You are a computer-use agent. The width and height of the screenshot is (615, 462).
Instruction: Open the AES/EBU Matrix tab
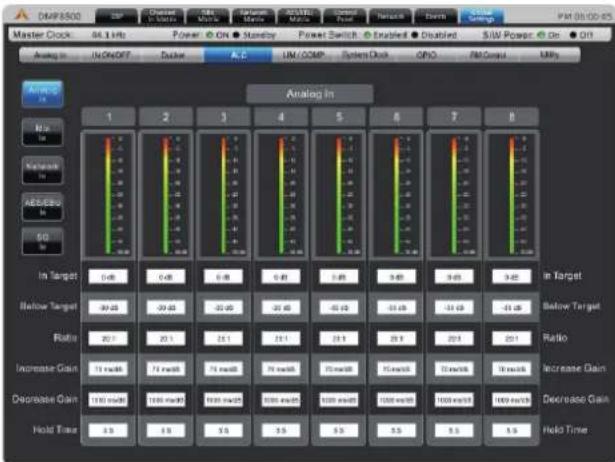(299, 16)
